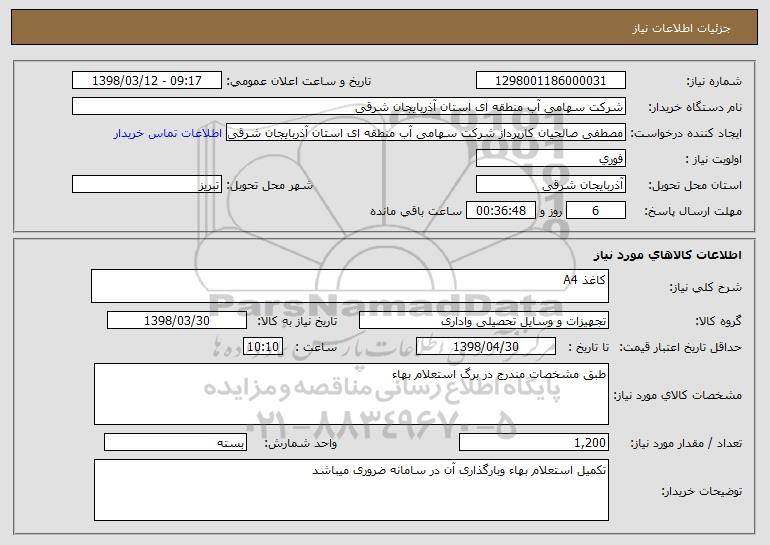Click the buyer notes text box

pos(351,490)
